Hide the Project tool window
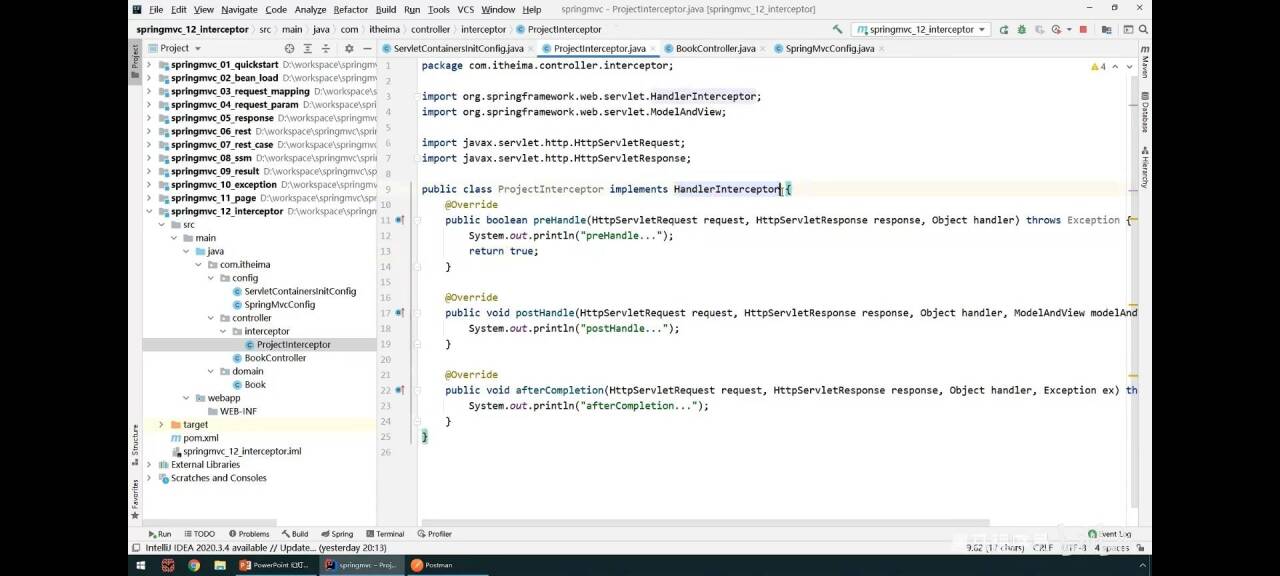 367,48
